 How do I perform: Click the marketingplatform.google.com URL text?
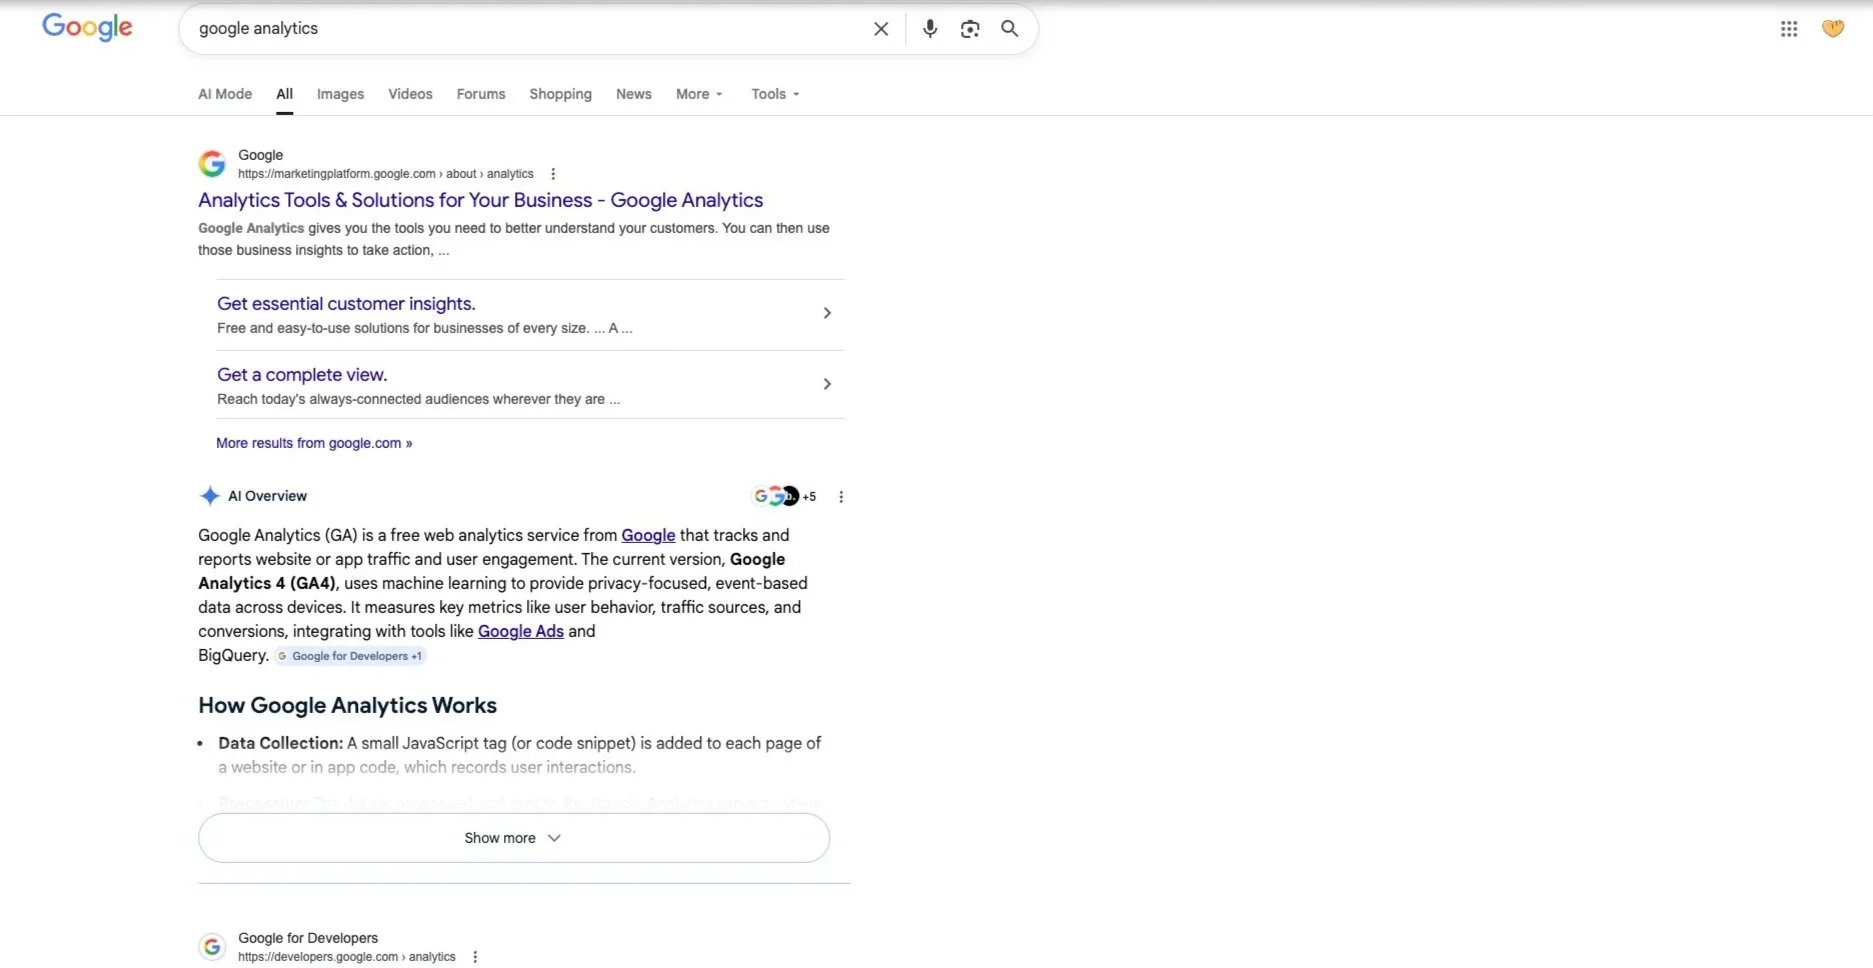(x=386, y=174)
